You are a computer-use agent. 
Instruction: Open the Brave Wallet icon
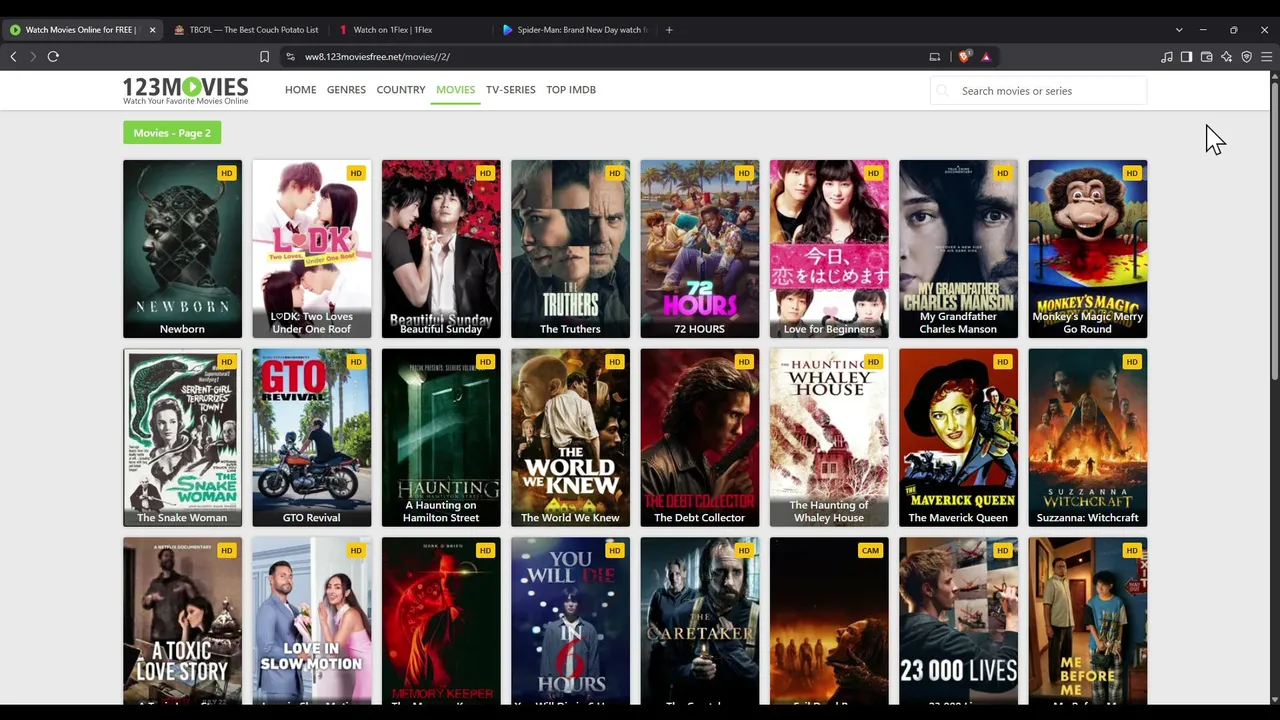tap(1206, 57)
